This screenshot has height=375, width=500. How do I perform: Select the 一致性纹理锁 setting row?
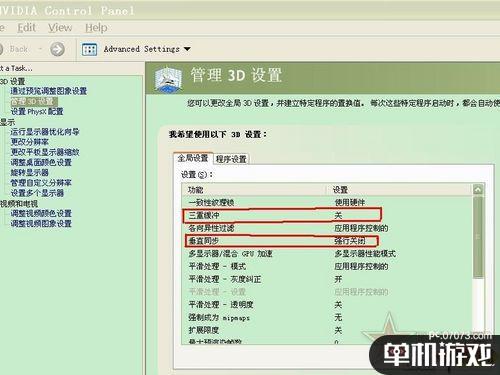click(327, 202)
